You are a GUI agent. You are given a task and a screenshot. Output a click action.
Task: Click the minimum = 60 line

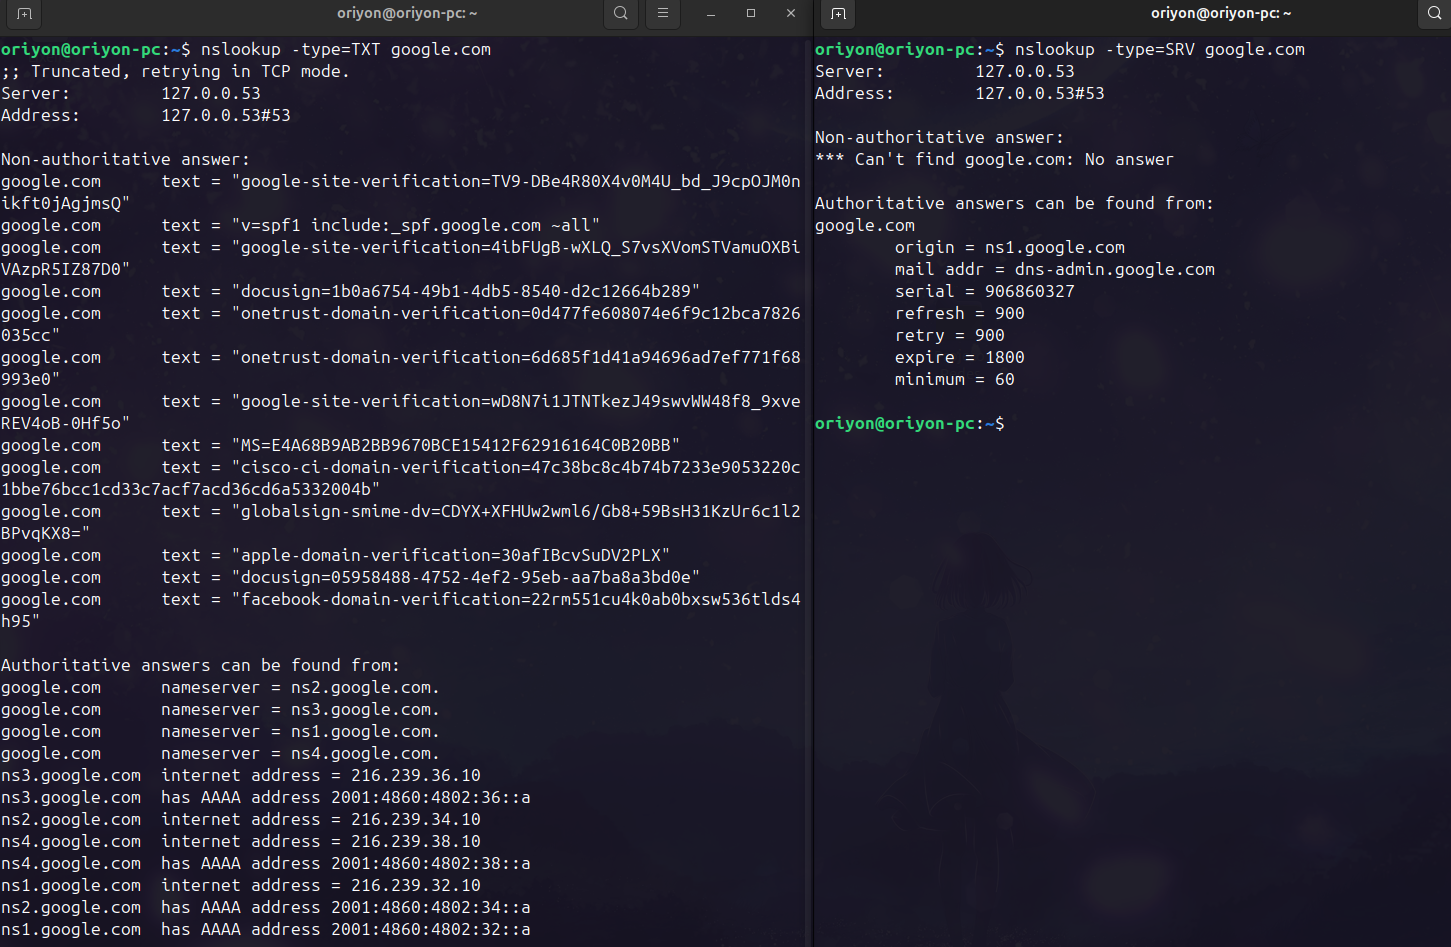(955, 379)
